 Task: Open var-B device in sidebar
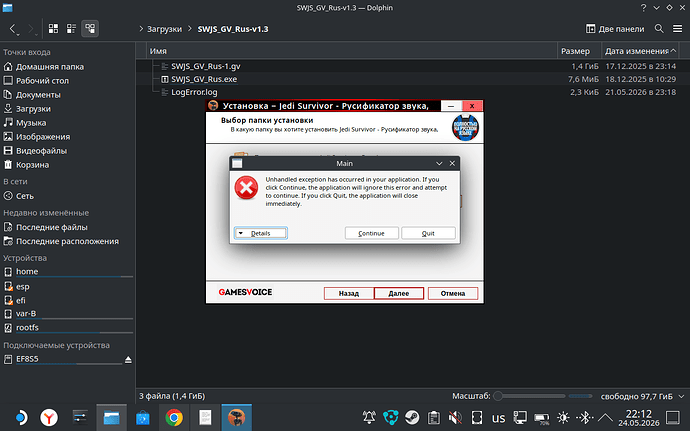[67, 314]
